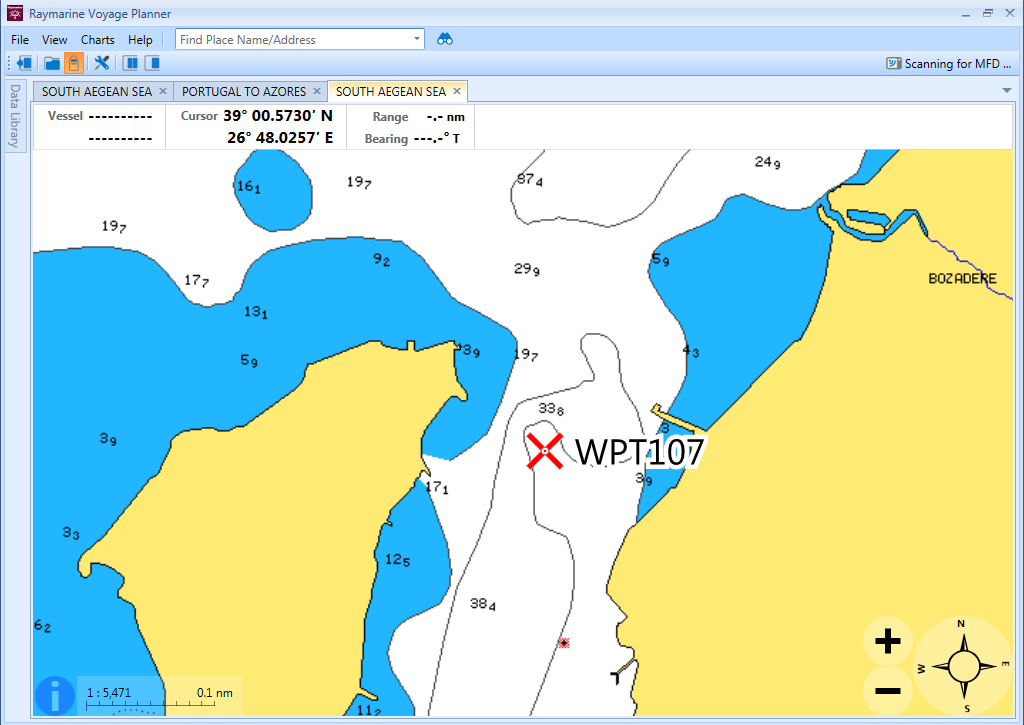This screenshot has height=725, width=1024.
Task: Click the Scanning for MFD status text
Action: coord(957,63)
